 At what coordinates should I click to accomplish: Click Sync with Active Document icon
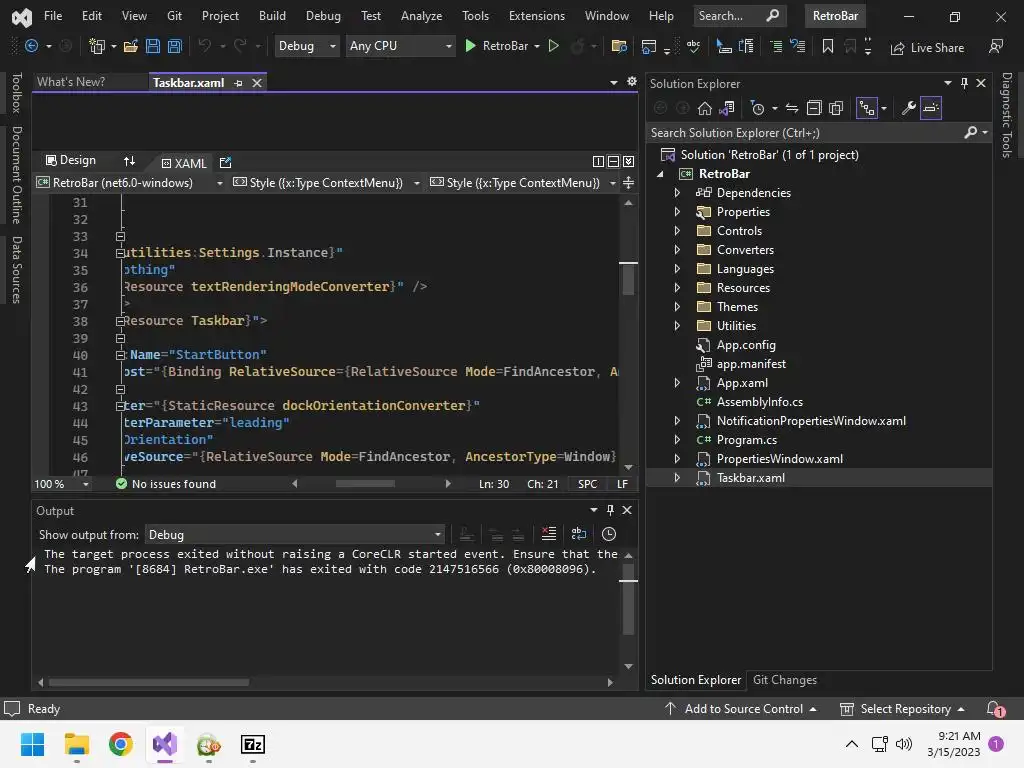point(792,108)
